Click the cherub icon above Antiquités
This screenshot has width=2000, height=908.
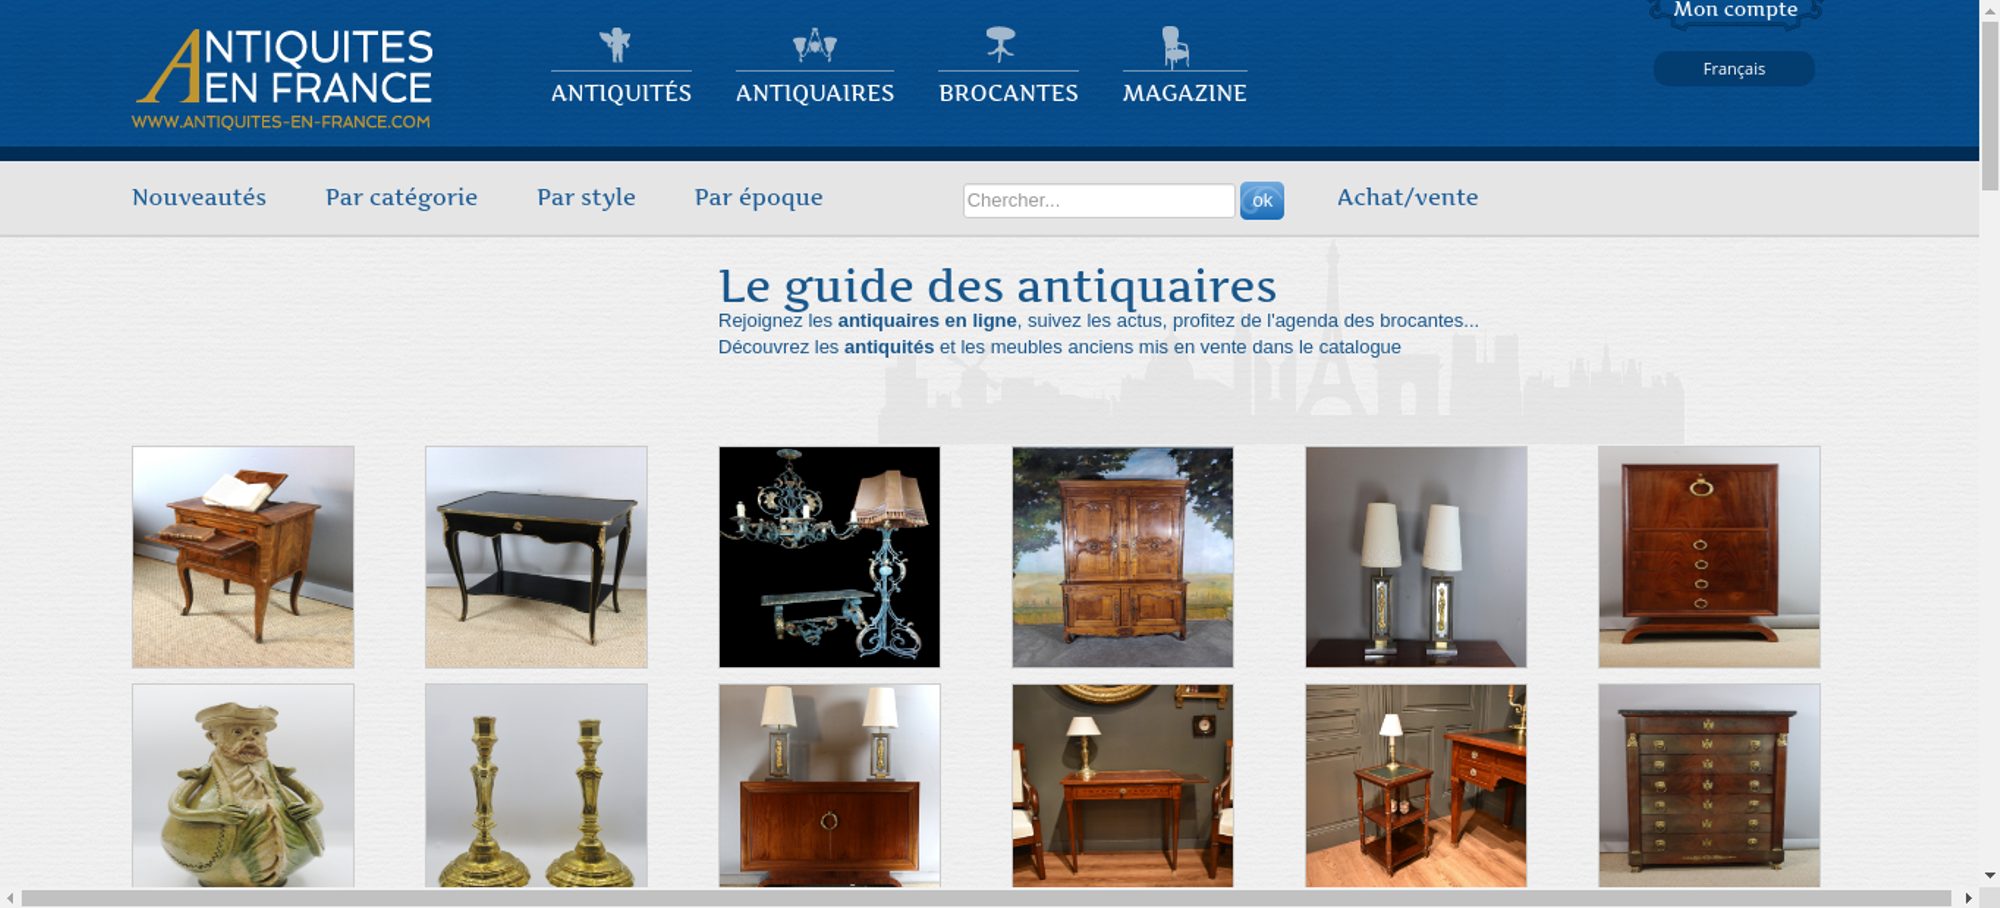pos(615,45)
